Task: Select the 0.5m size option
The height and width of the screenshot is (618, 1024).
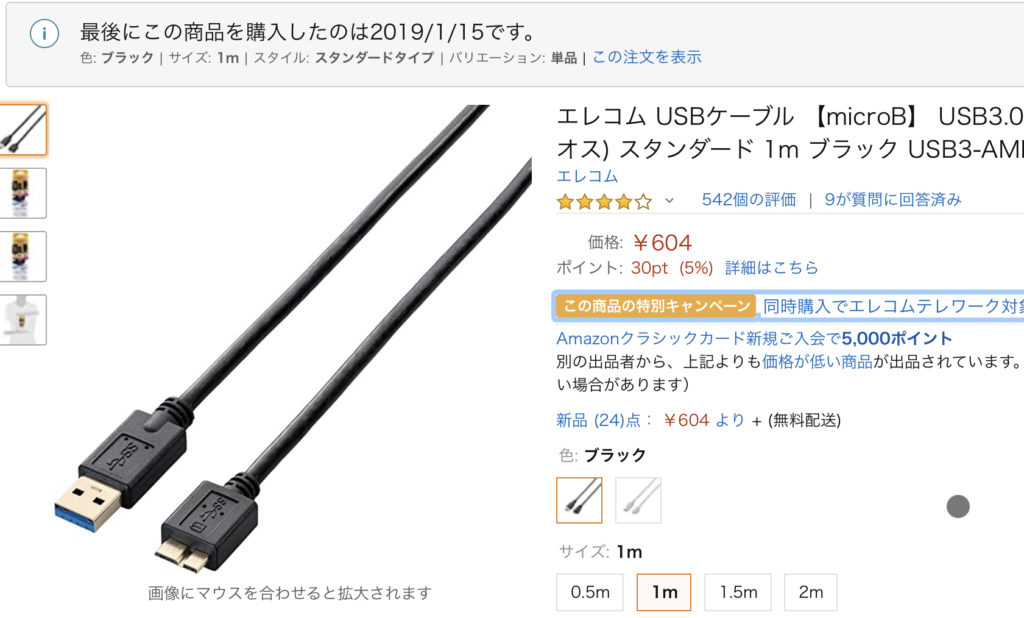Action: coord(590,592)
